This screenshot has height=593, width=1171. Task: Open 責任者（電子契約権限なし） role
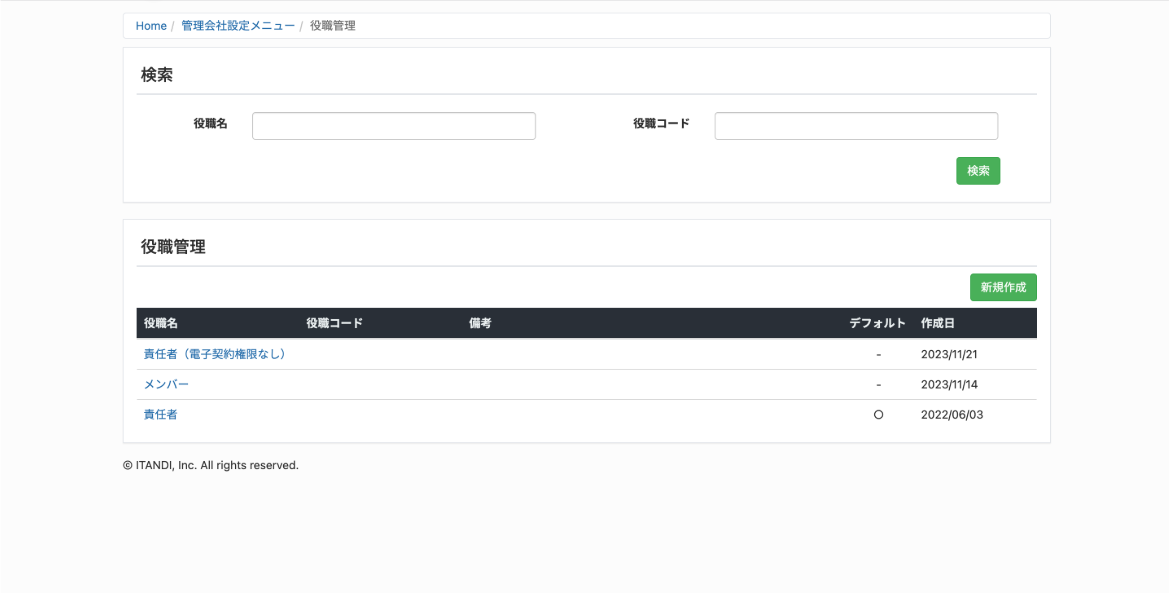(215, 354)
